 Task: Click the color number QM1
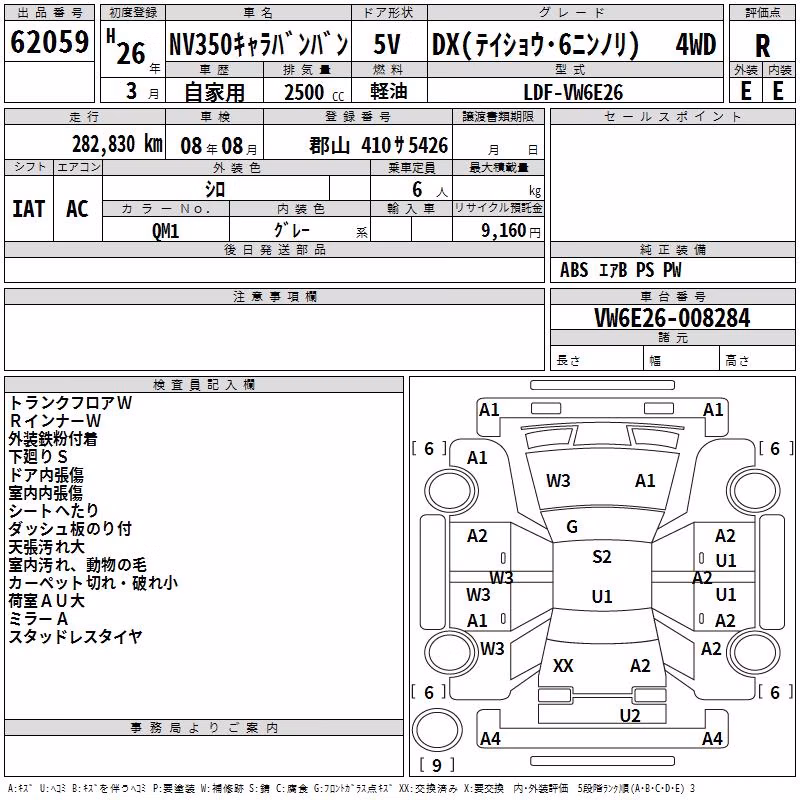coord(165,231)
